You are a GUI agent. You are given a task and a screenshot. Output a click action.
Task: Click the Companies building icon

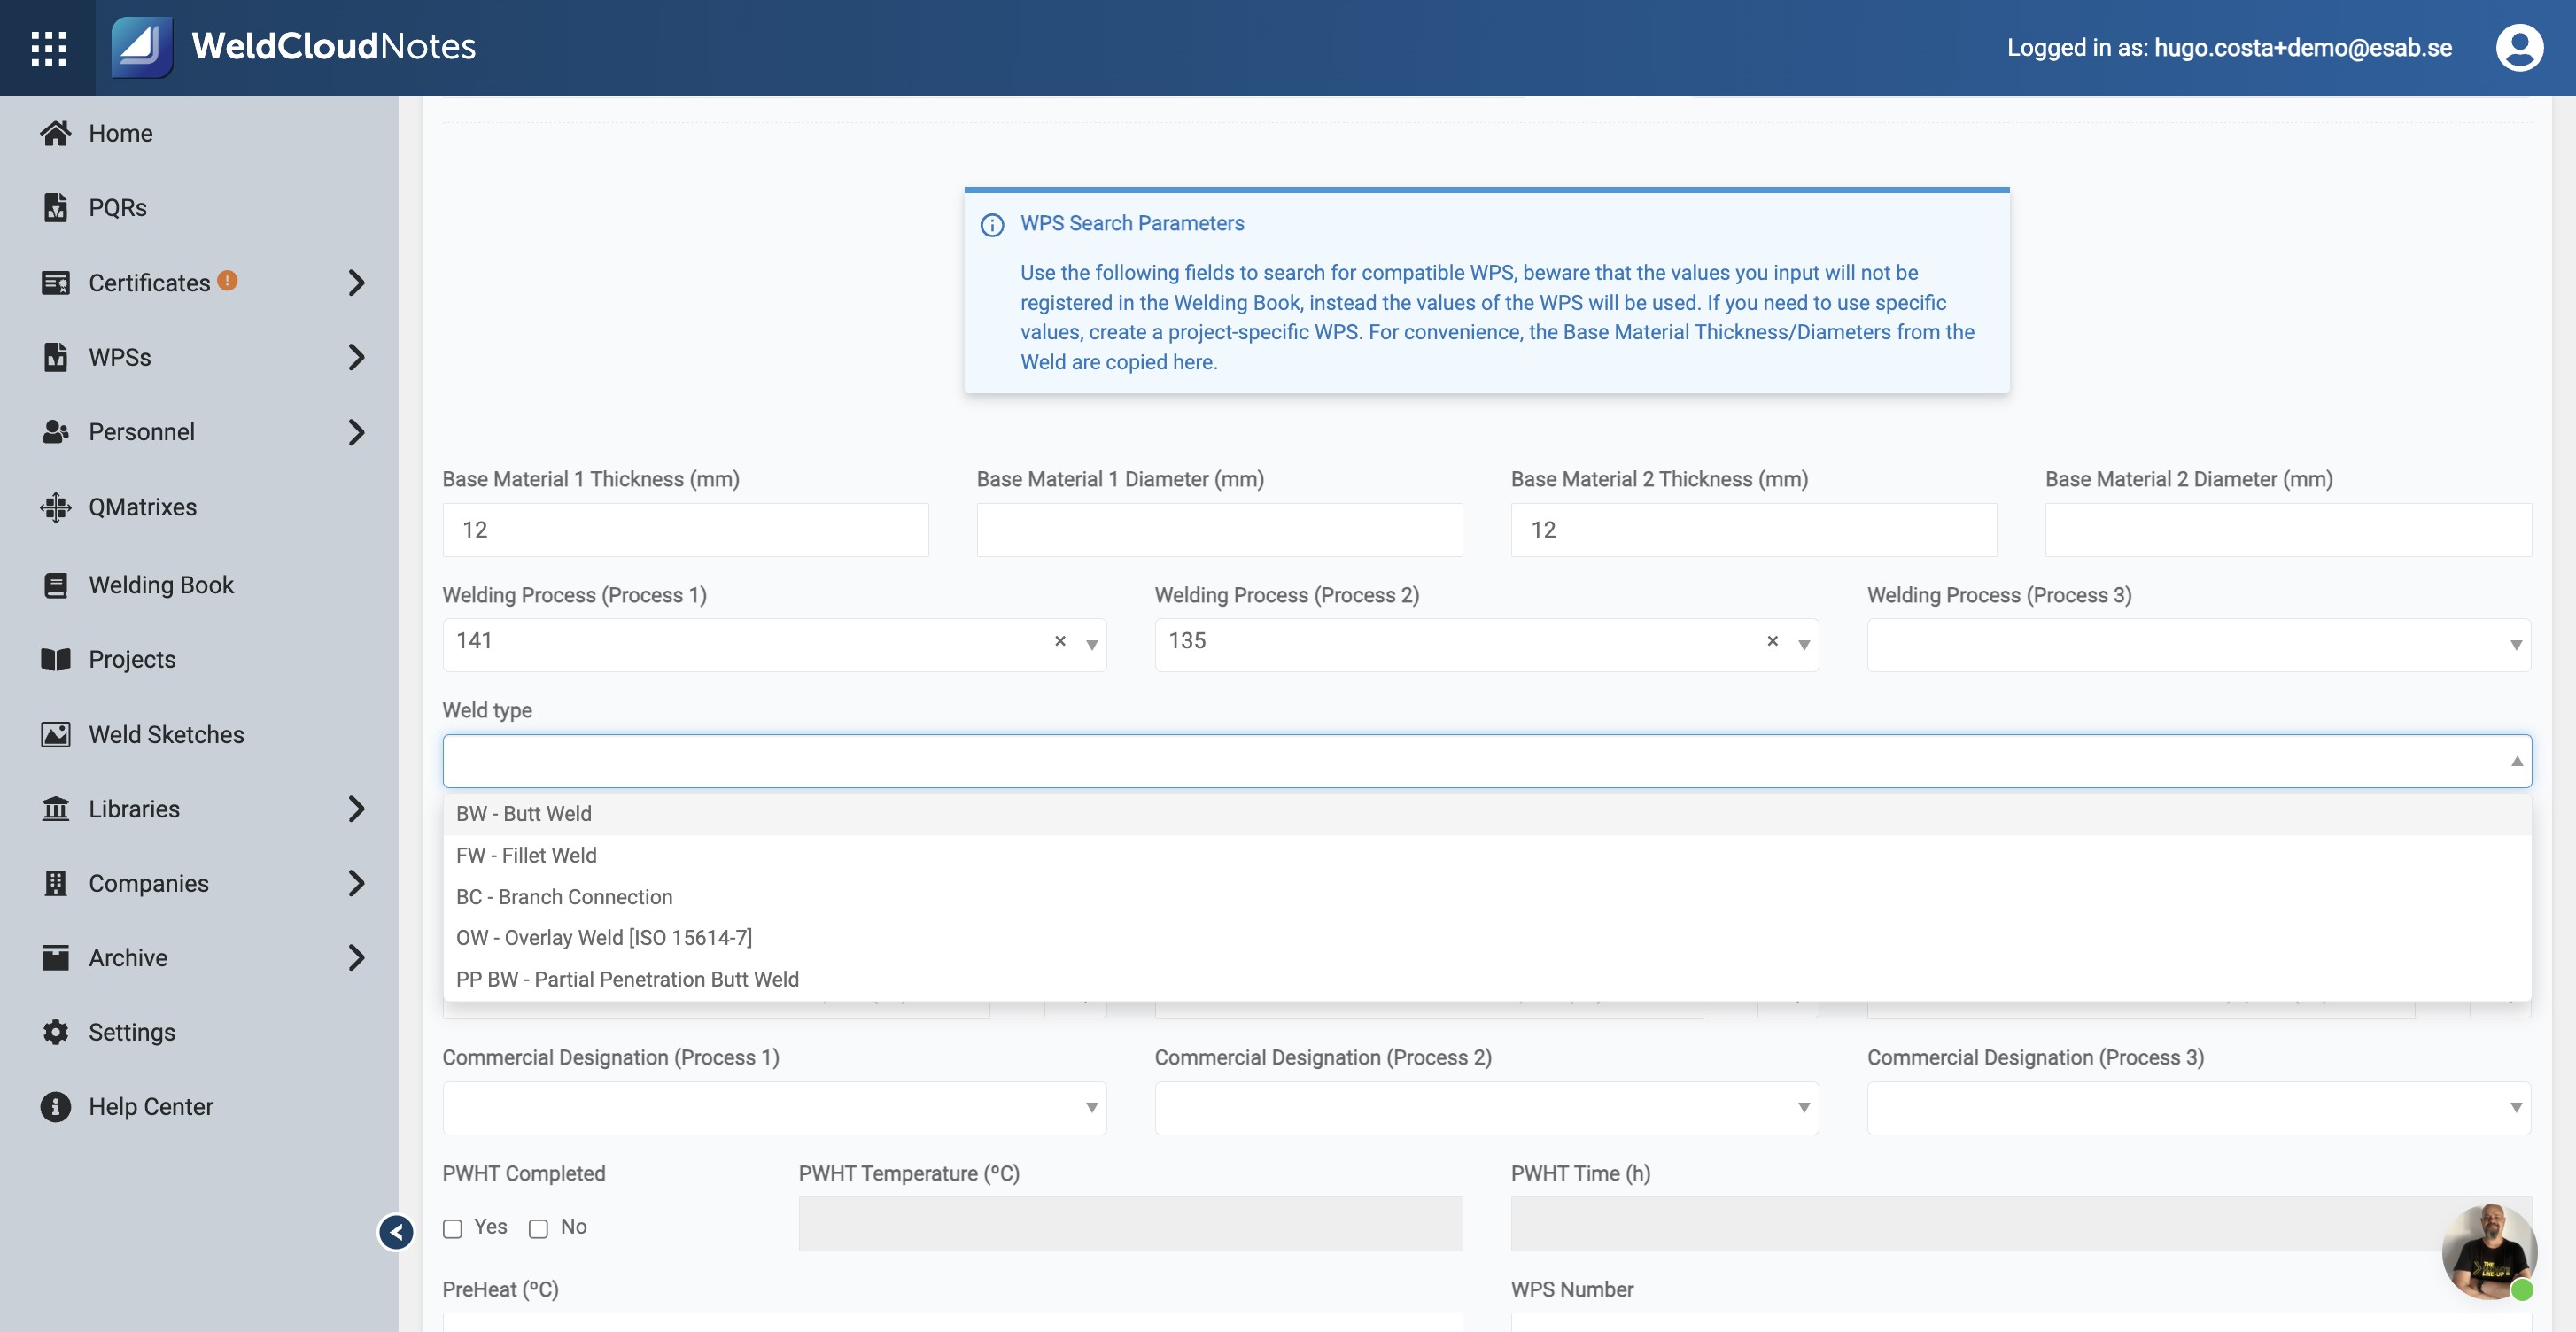pos(56,883)
